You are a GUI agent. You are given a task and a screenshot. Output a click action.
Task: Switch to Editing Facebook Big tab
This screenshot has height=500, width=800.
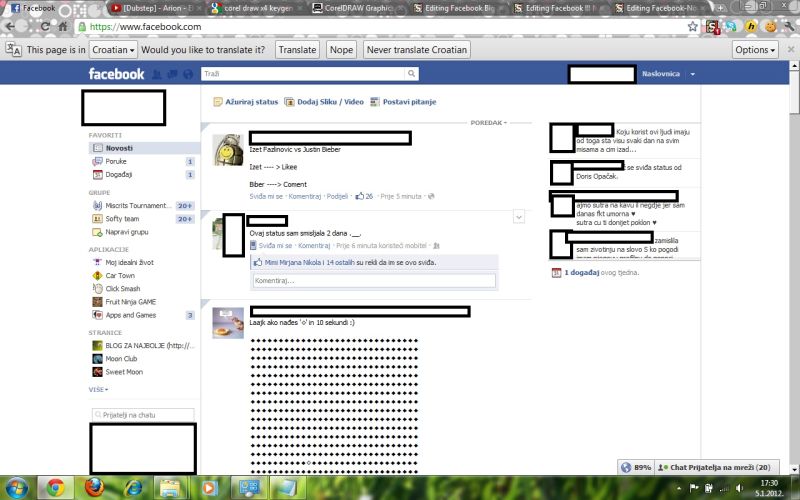pyautogui.click(x=458, y=8)
